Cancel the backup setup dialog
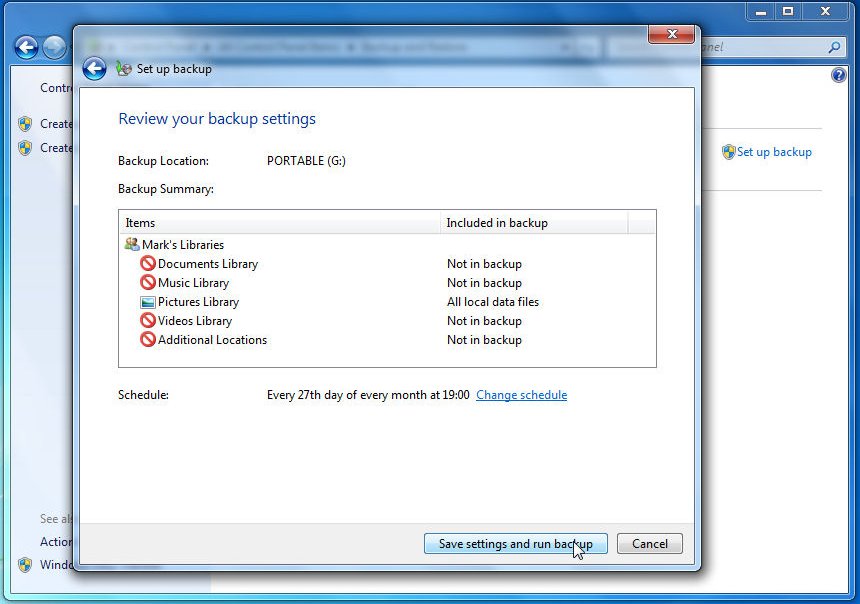The height and width of the screenshot is (604, 860). tap(649, 544)
